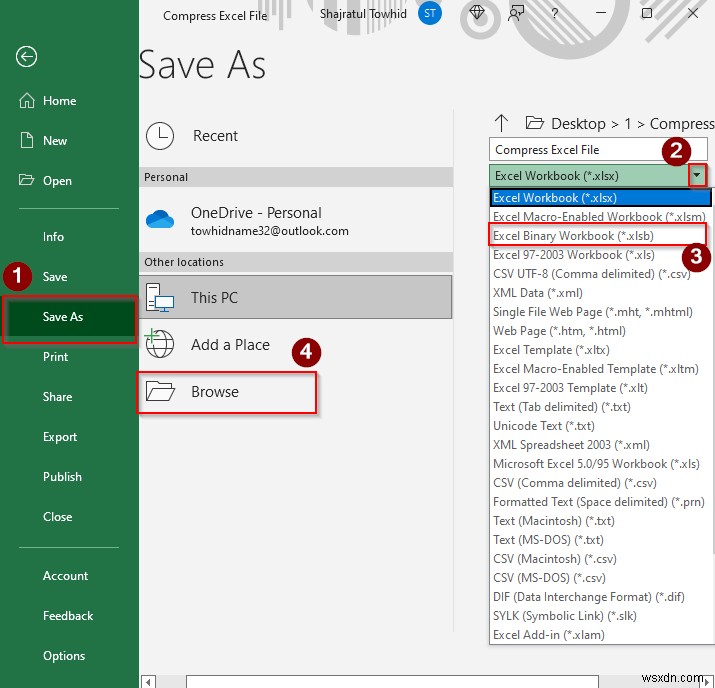Select Excel Binary Workbook (*.xlsb) from the list
The width and height of the screenshot is (715, 688).
573,236
